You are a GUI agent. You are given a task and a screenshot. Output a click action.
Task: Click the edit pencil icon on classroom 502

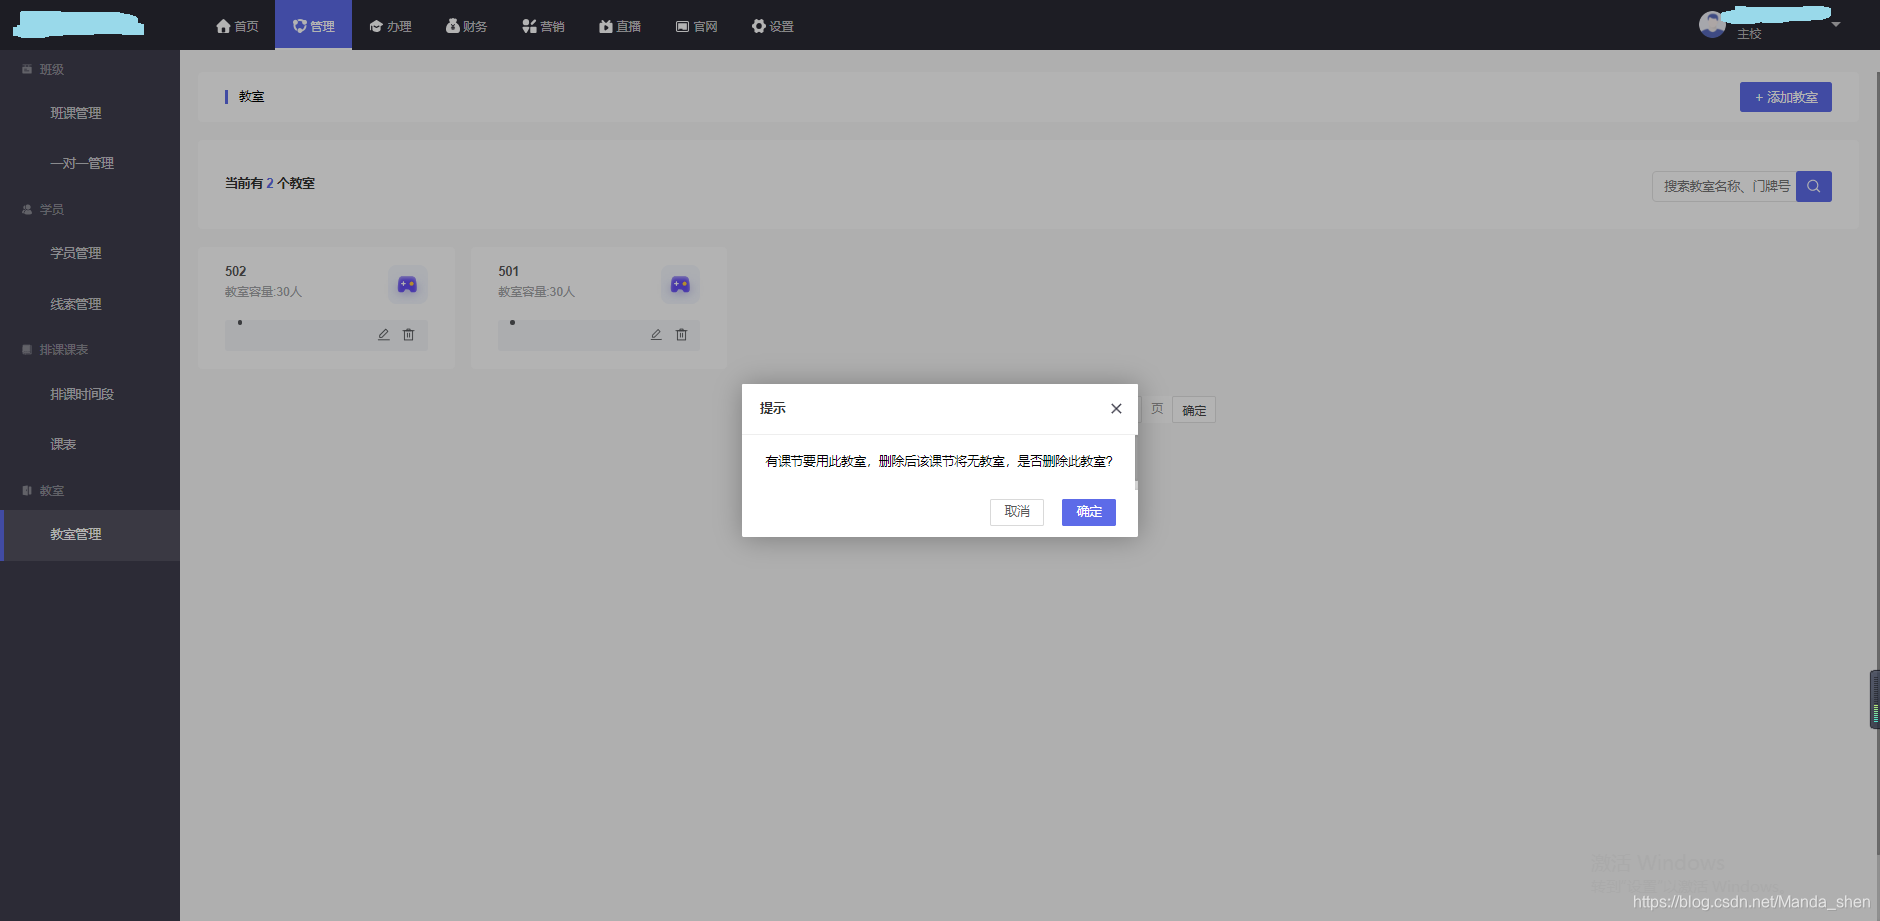point(384,334)
